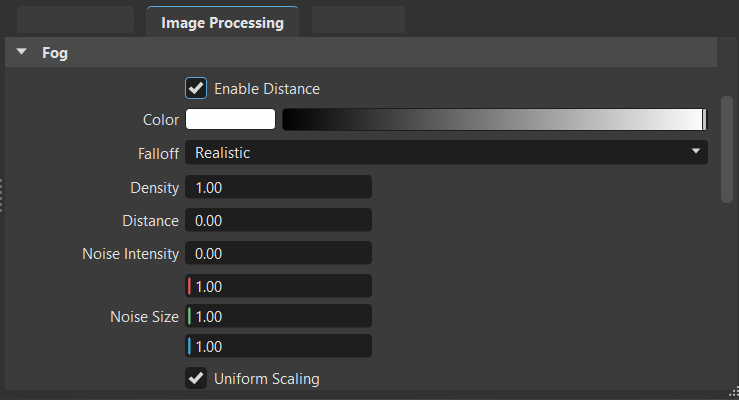This screenshot has width=739, height=400.
Task: Toggle the Enable Distance checkbox
Action: (196, 88)
